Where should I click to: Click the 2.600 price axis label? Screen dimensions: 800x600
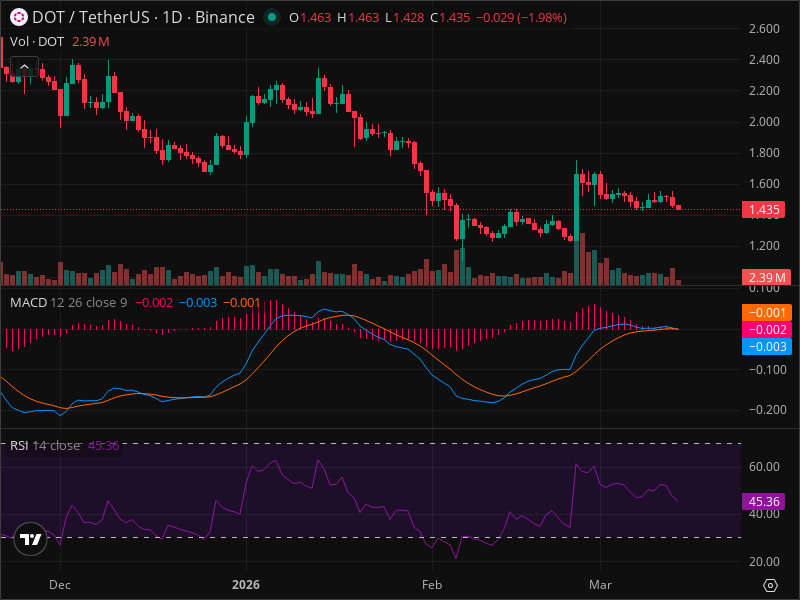[x=764, y=29]
